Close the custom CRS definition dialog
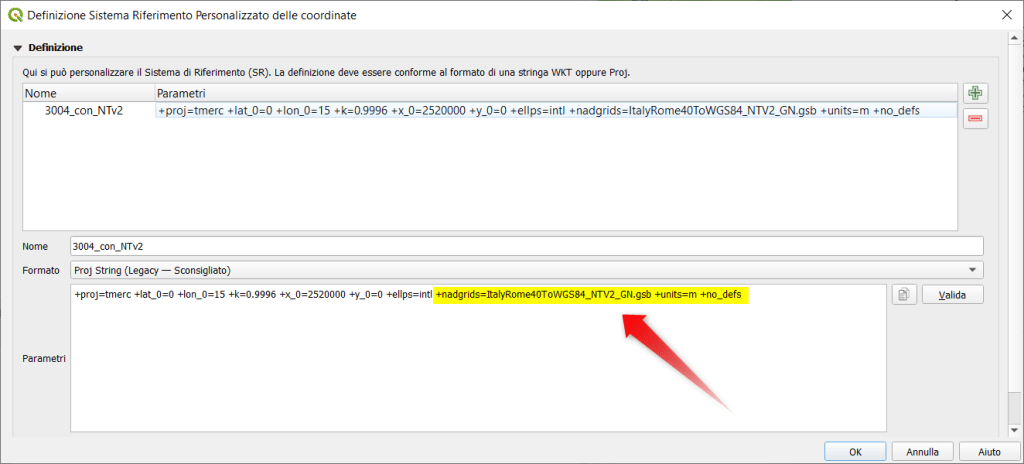Screen dimensions: 1024x464 click(1003, 15)
